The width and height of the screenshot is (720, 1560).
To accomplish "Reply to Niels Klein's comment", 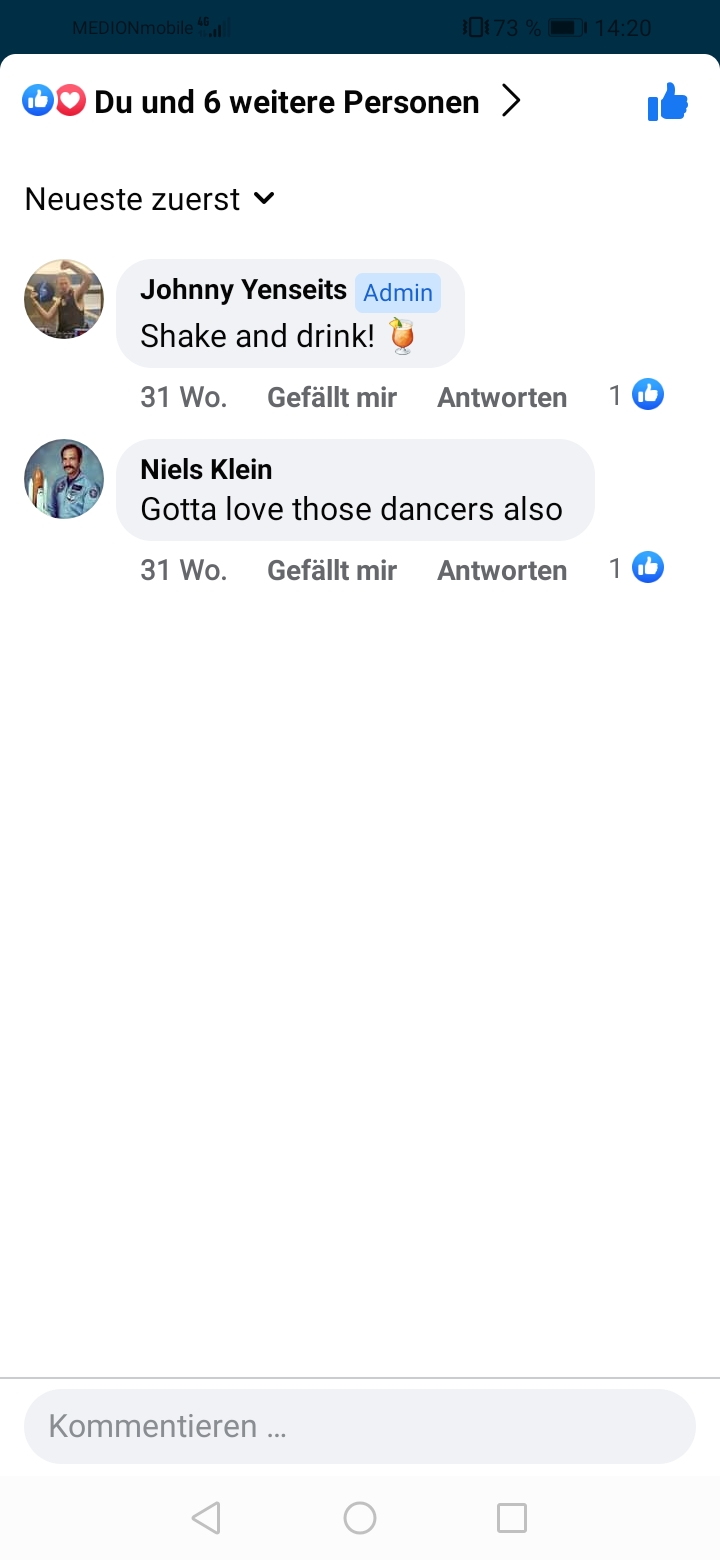I will click(502, 570).
